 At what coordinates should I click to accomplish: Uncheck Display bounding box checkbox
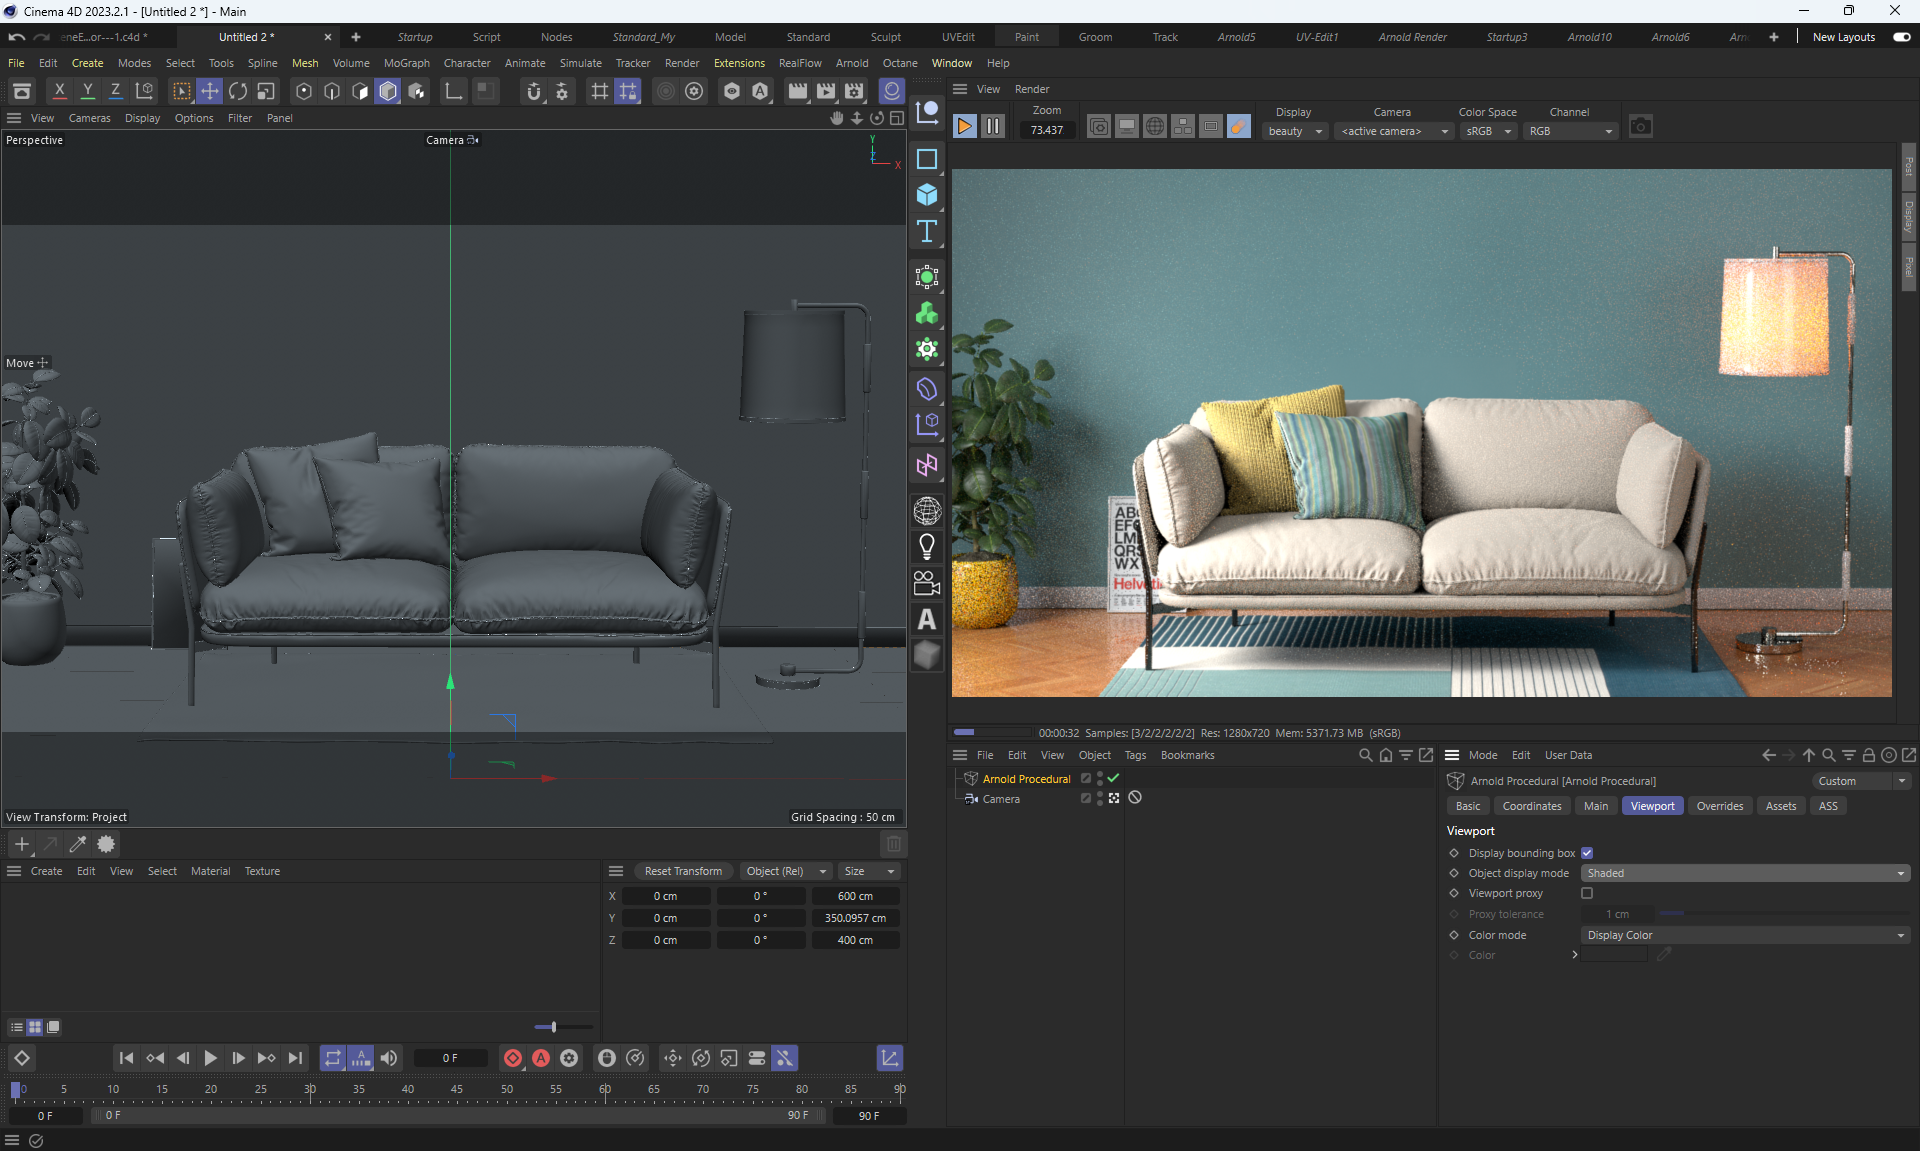(1587, 853)
